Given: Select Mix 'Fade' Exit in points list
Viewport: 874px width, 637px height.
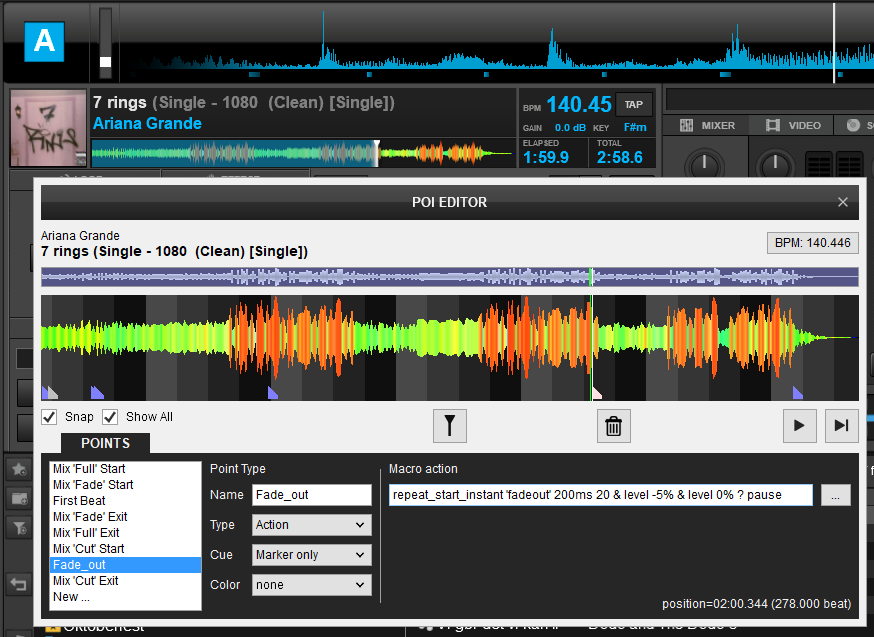Looking at the screenshot, I should coord(125,517).
